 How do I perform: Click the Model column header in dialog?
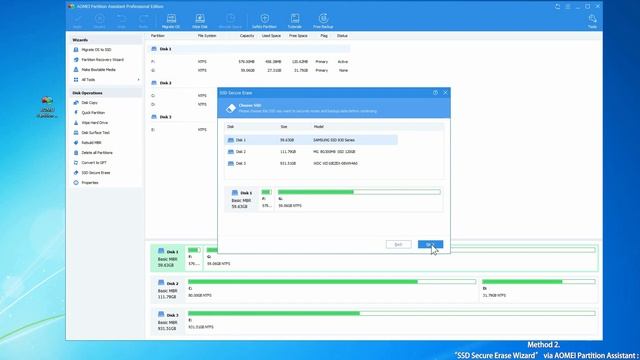pyautogui.click(x=318, y=127)
